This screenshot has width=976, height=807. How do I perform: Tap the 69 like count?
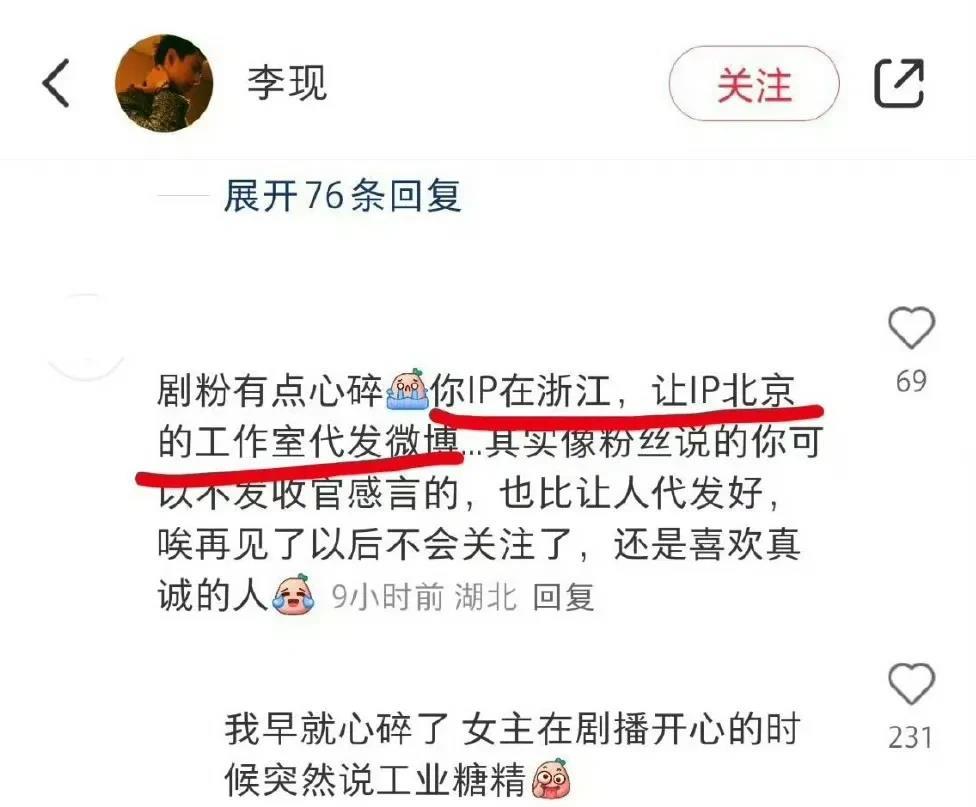click(x=911, y=381)
